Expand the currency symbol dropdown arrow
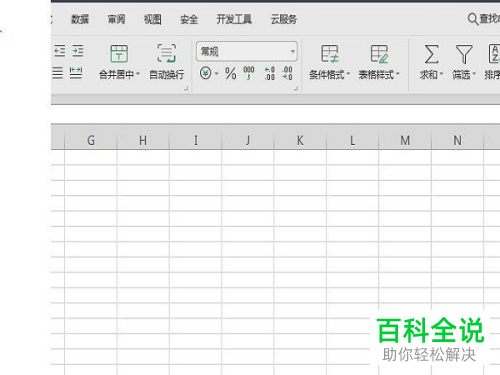 (216, 73)
